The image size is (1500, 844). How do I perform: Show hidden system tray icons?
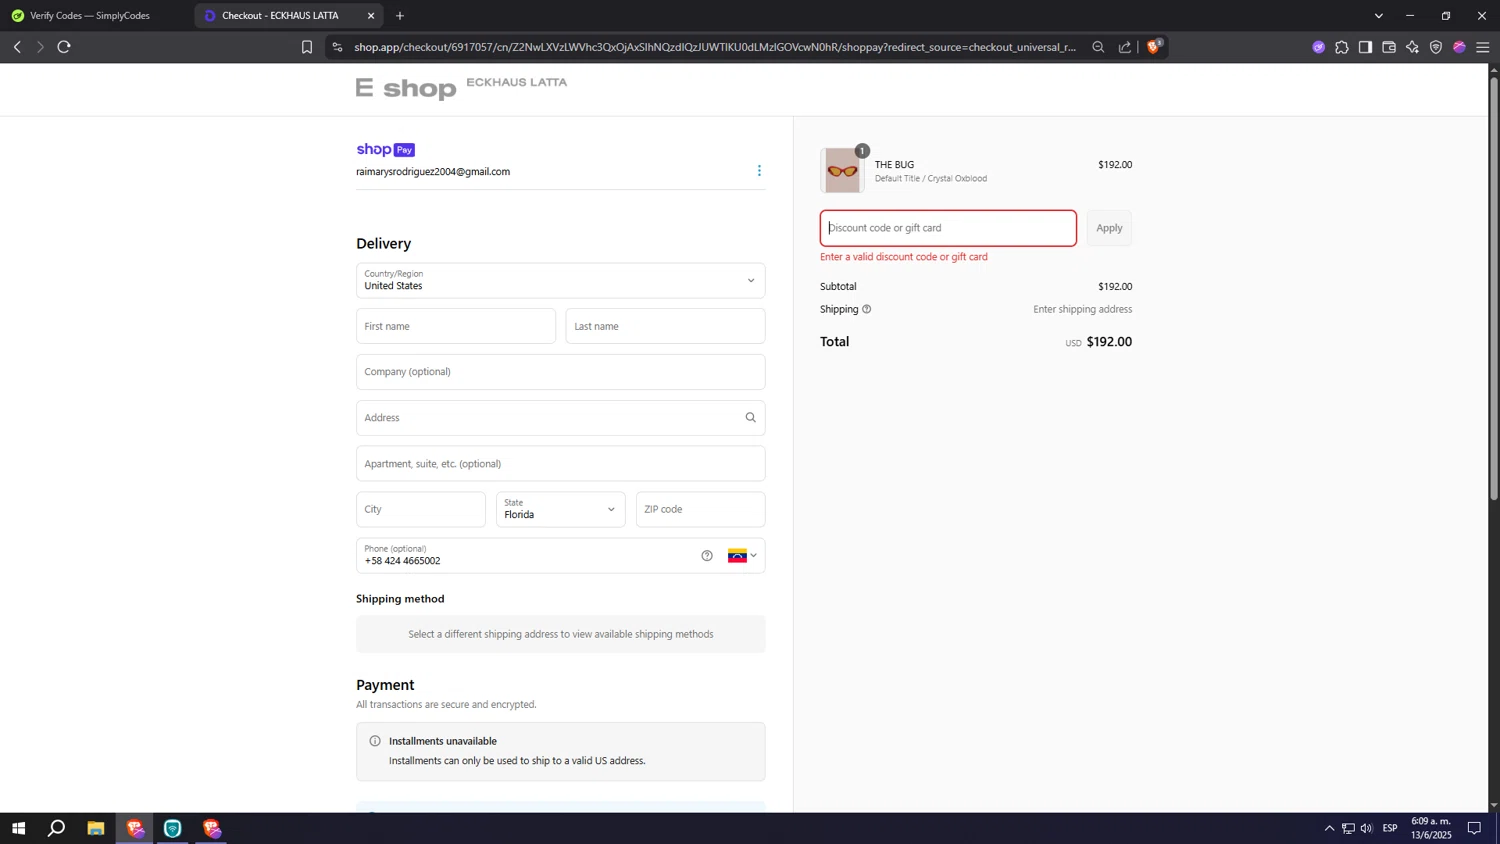(1329, 828)
